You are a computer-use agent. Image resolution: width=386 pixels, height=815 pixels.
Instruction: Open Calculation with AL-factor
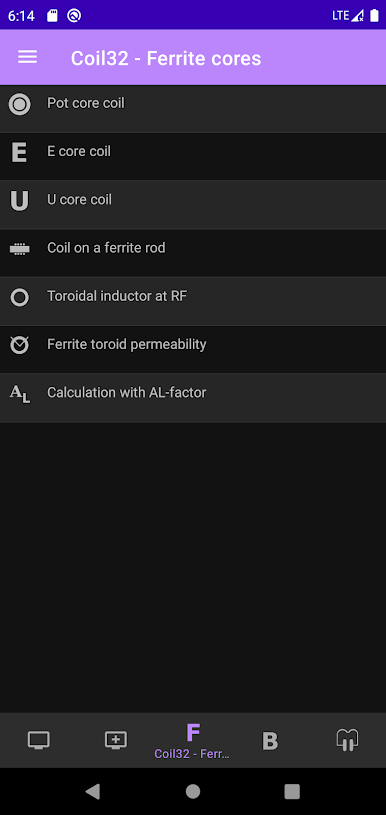pyautogui.click(x=193, y=398)
